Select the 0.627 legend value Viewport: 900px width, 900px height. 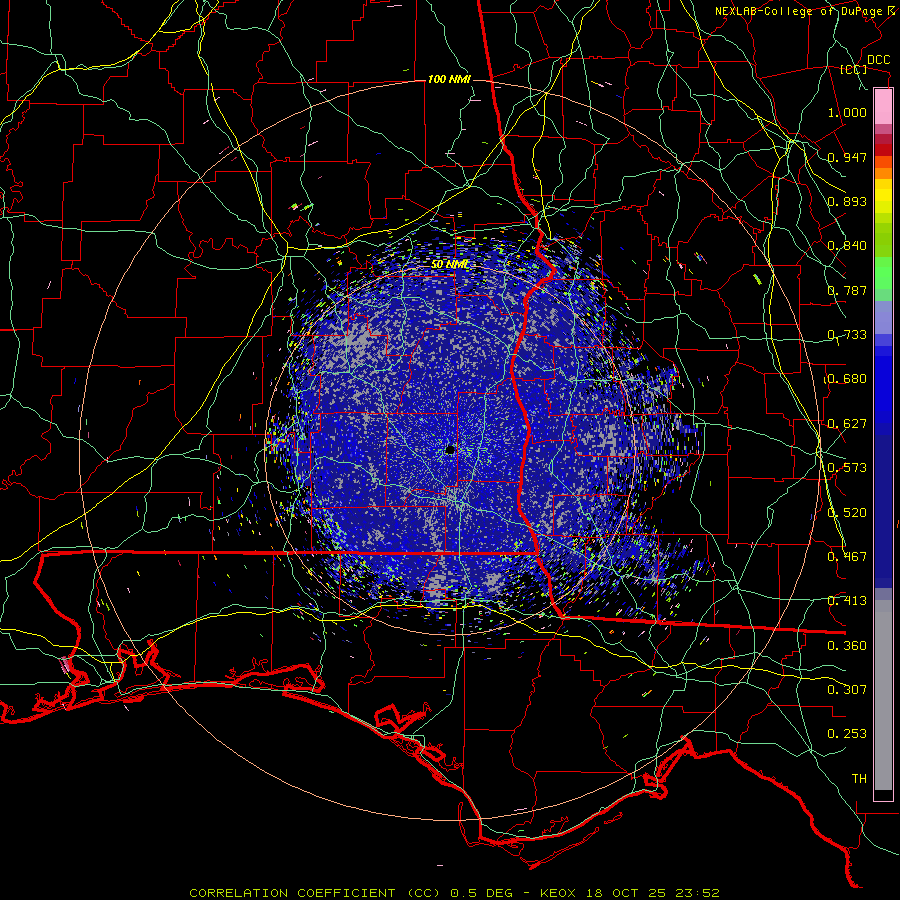847,424
